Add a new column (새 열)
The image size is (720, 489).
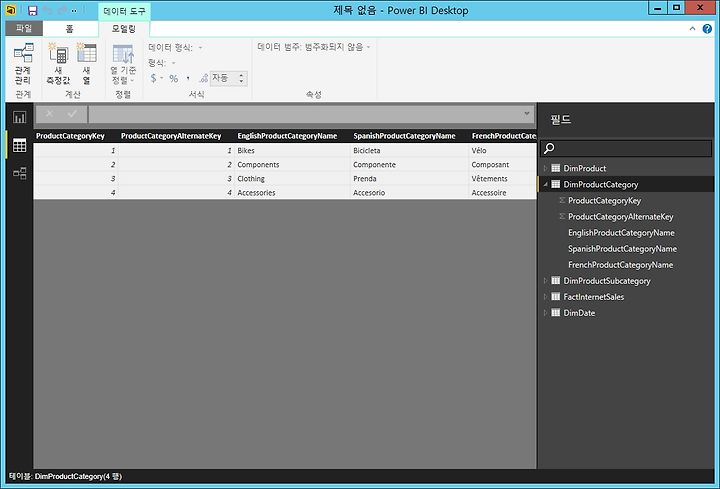tap(86, 64)
